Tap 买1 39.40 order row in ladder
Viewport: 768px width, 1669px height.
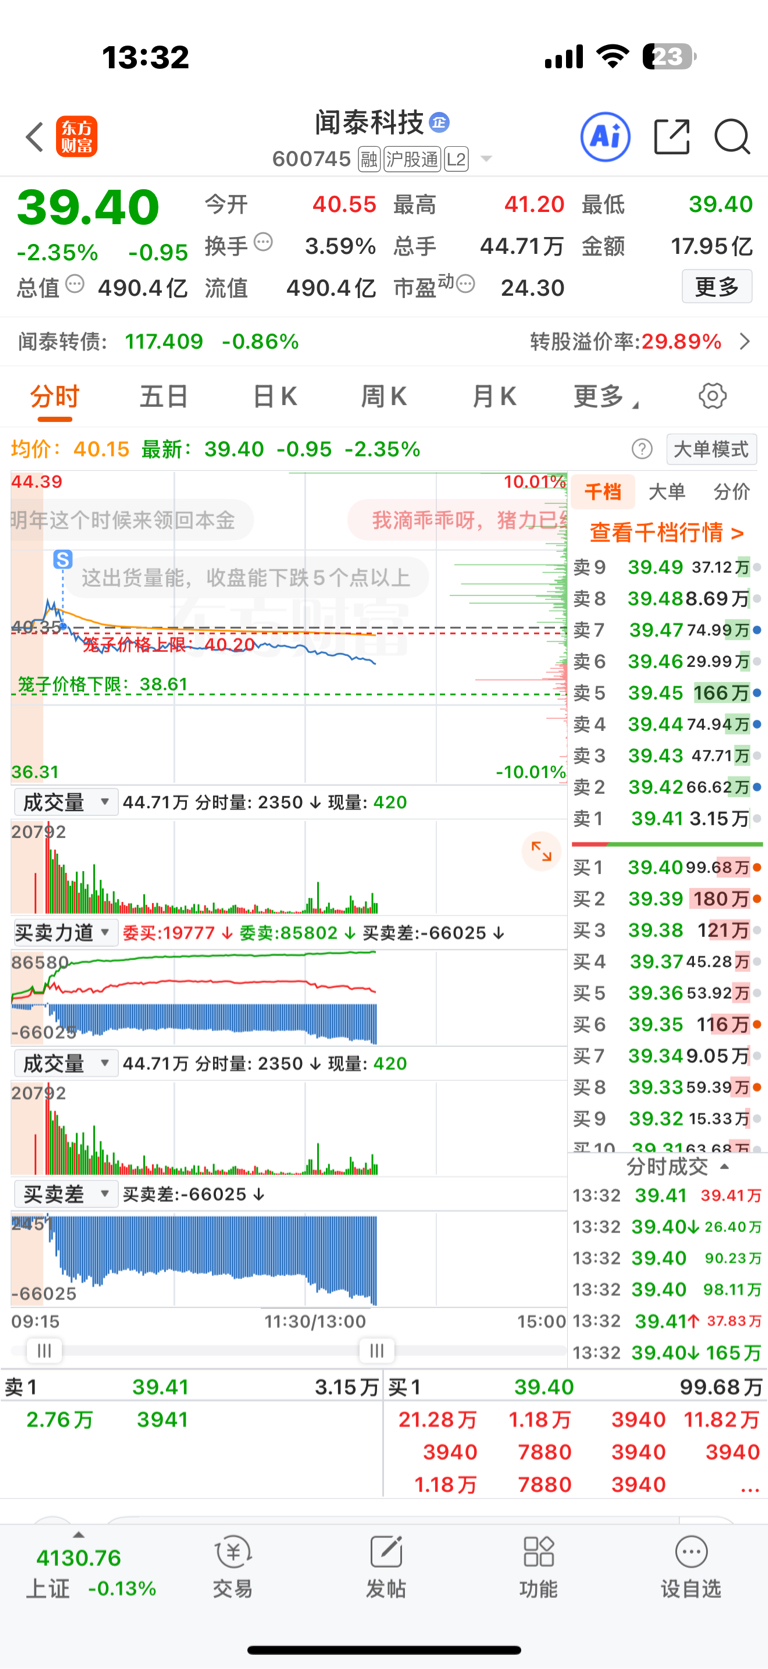pyautogui.click(x=667, y=867)
